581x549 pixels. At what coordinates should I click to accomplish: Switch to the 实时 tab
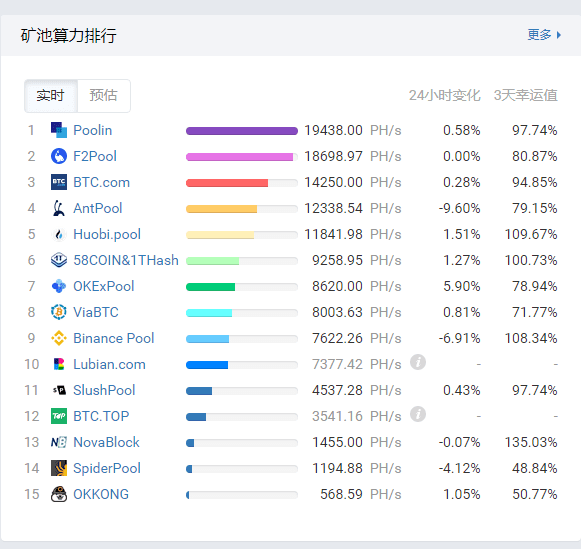click(51, 96)
